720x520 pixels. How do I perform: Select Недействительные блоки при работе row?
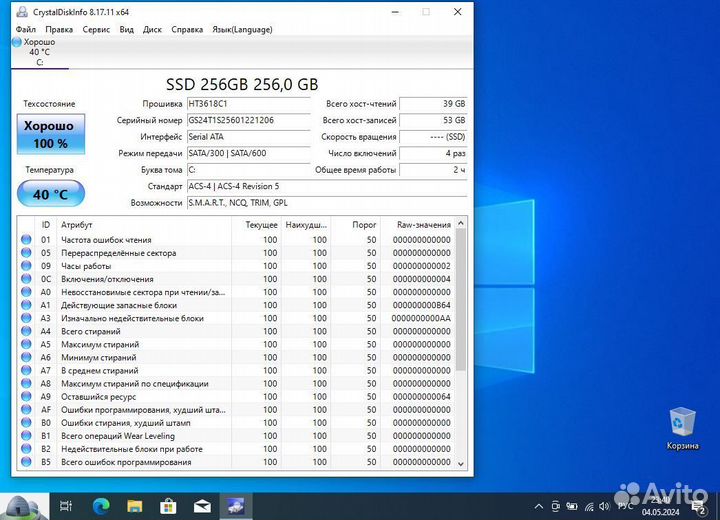pos(236,449)
